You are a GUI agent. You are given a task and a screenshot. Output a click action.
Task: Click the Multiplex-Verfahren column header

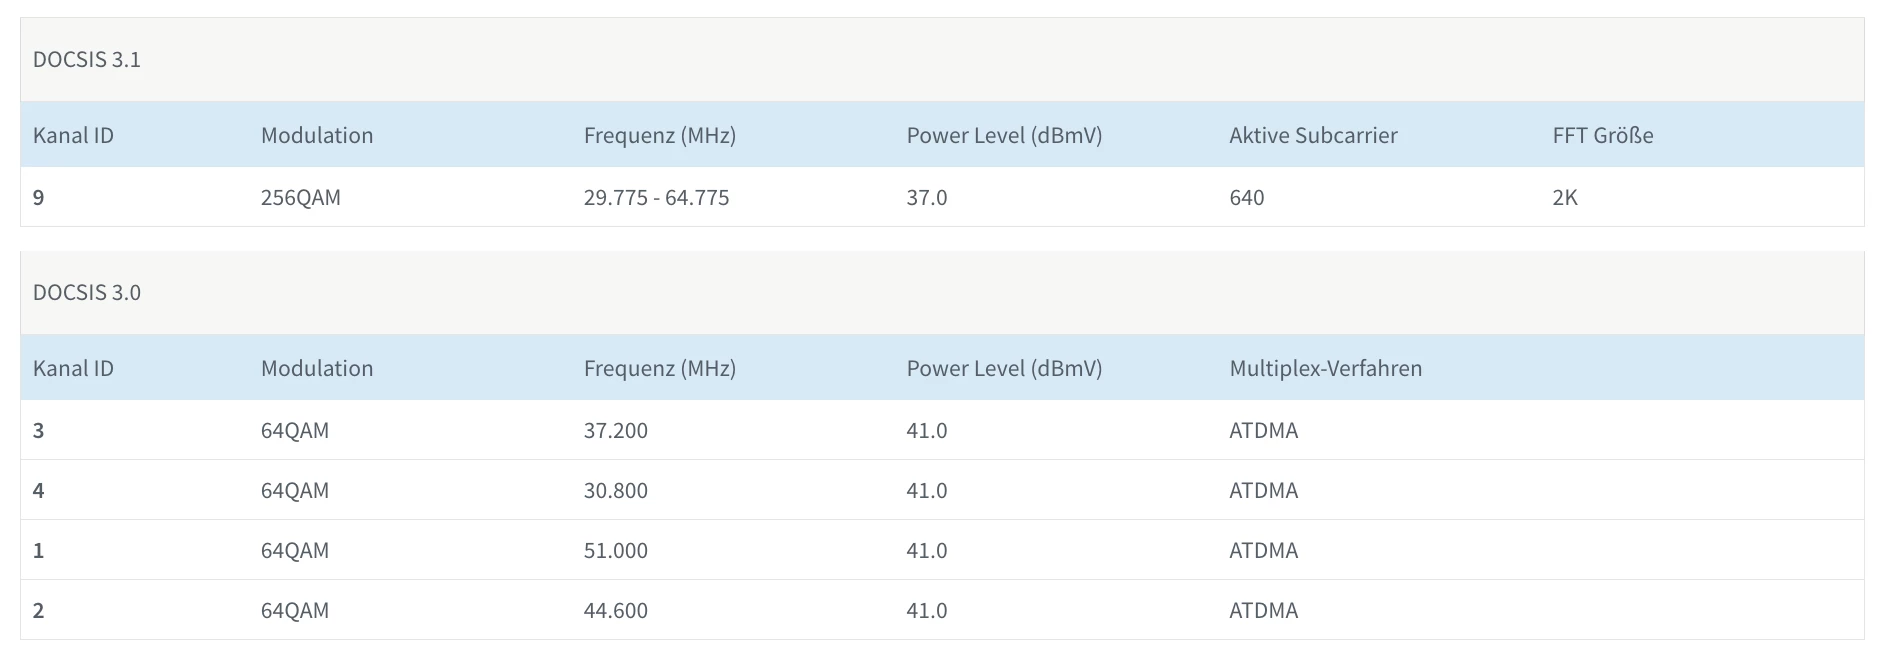coord(1325,369)
